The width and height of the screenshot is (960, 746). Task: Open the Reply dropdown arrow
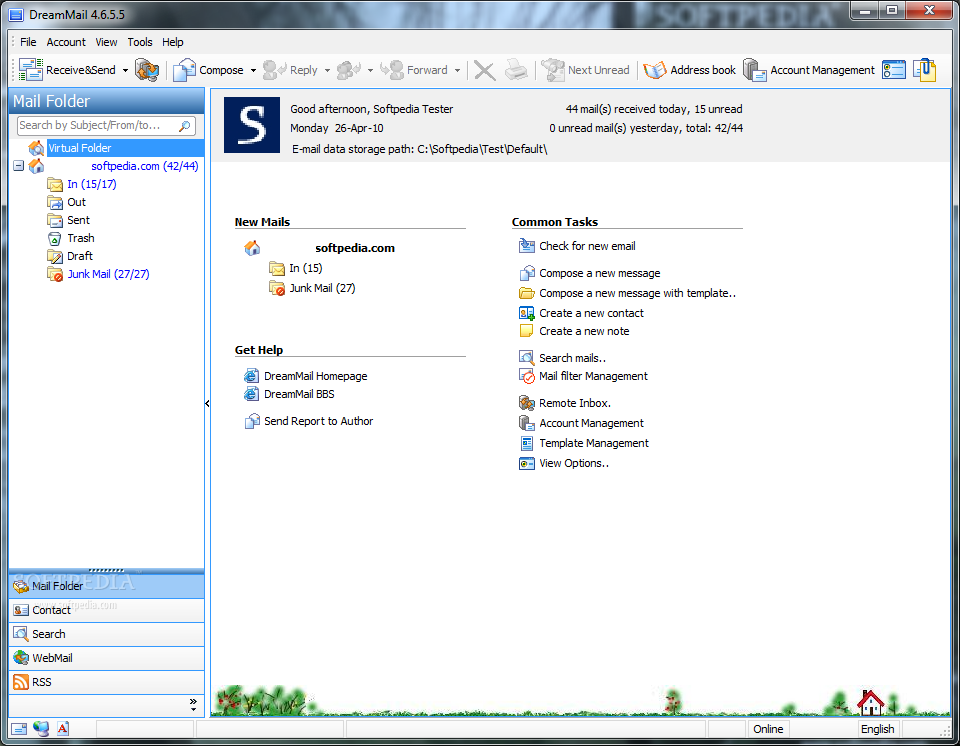pyautogui.click(x=327, y=70)
